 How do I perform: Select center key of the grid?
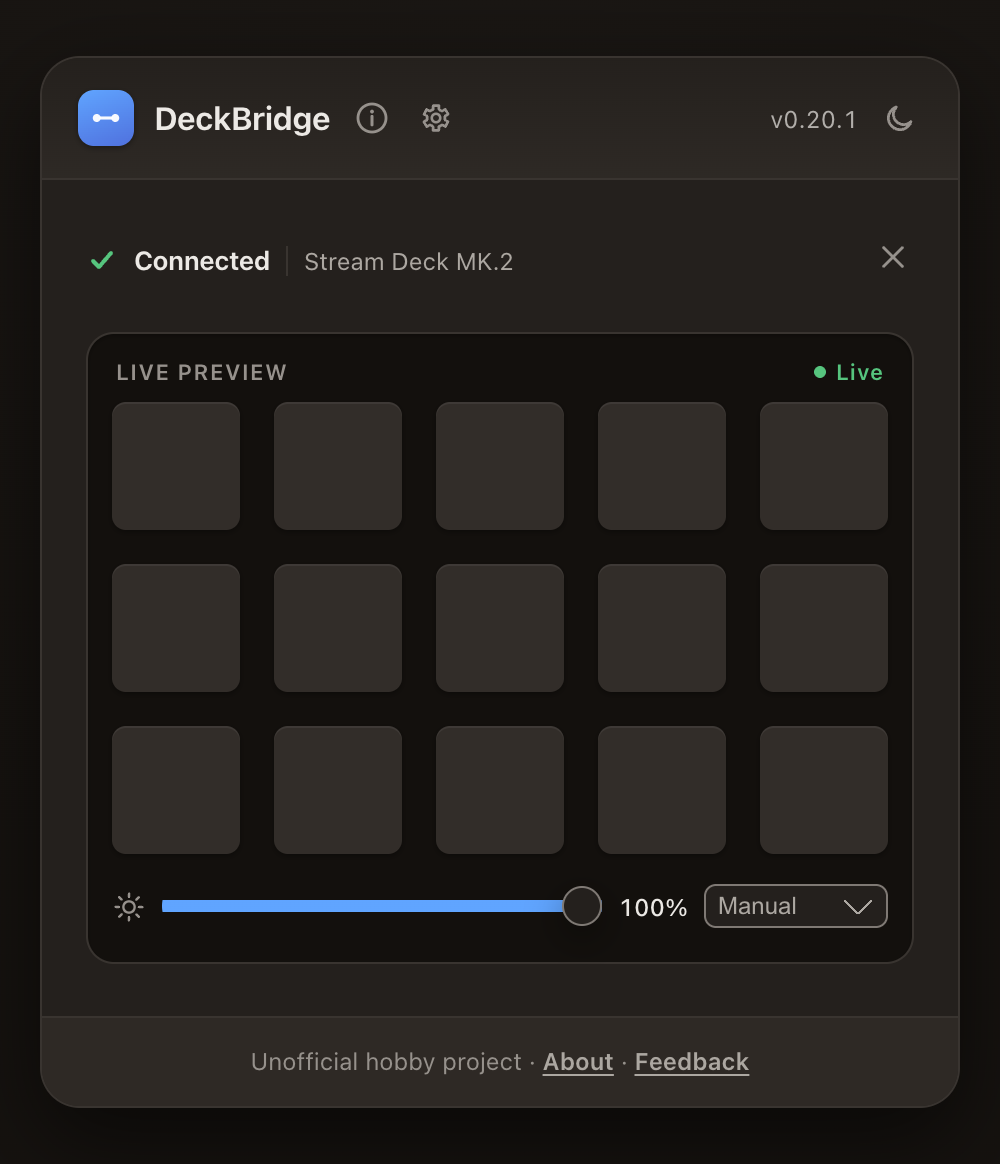tap(500, 628)
